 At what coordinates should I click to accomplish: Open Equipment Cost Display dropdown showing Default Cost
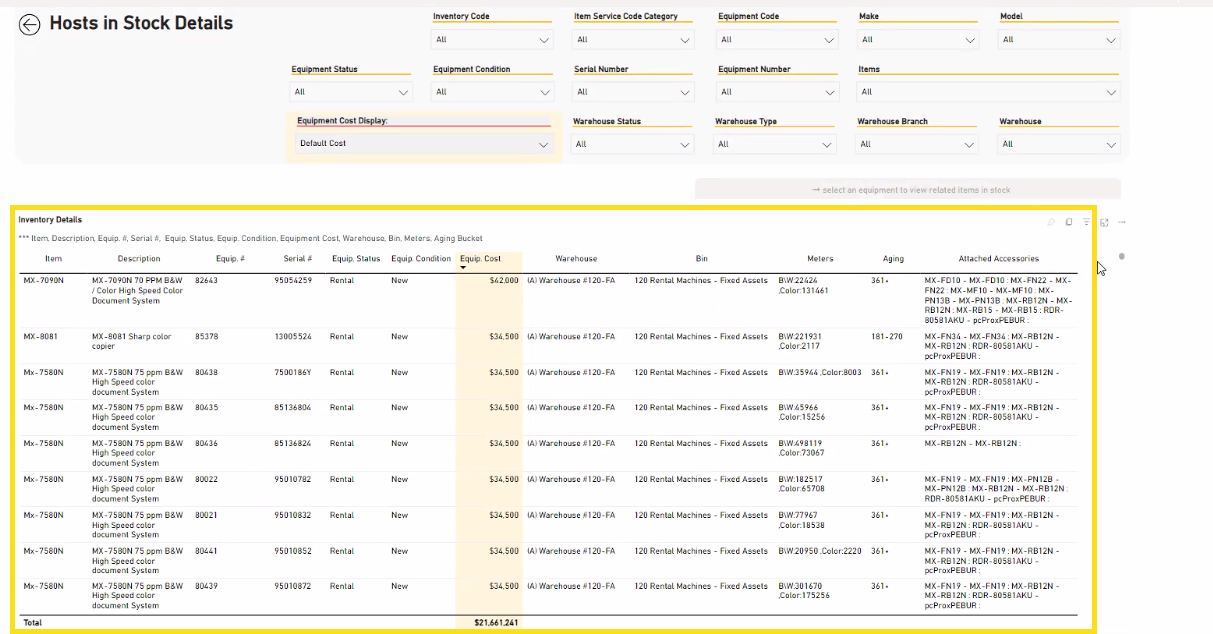click(x=424, y=144)
